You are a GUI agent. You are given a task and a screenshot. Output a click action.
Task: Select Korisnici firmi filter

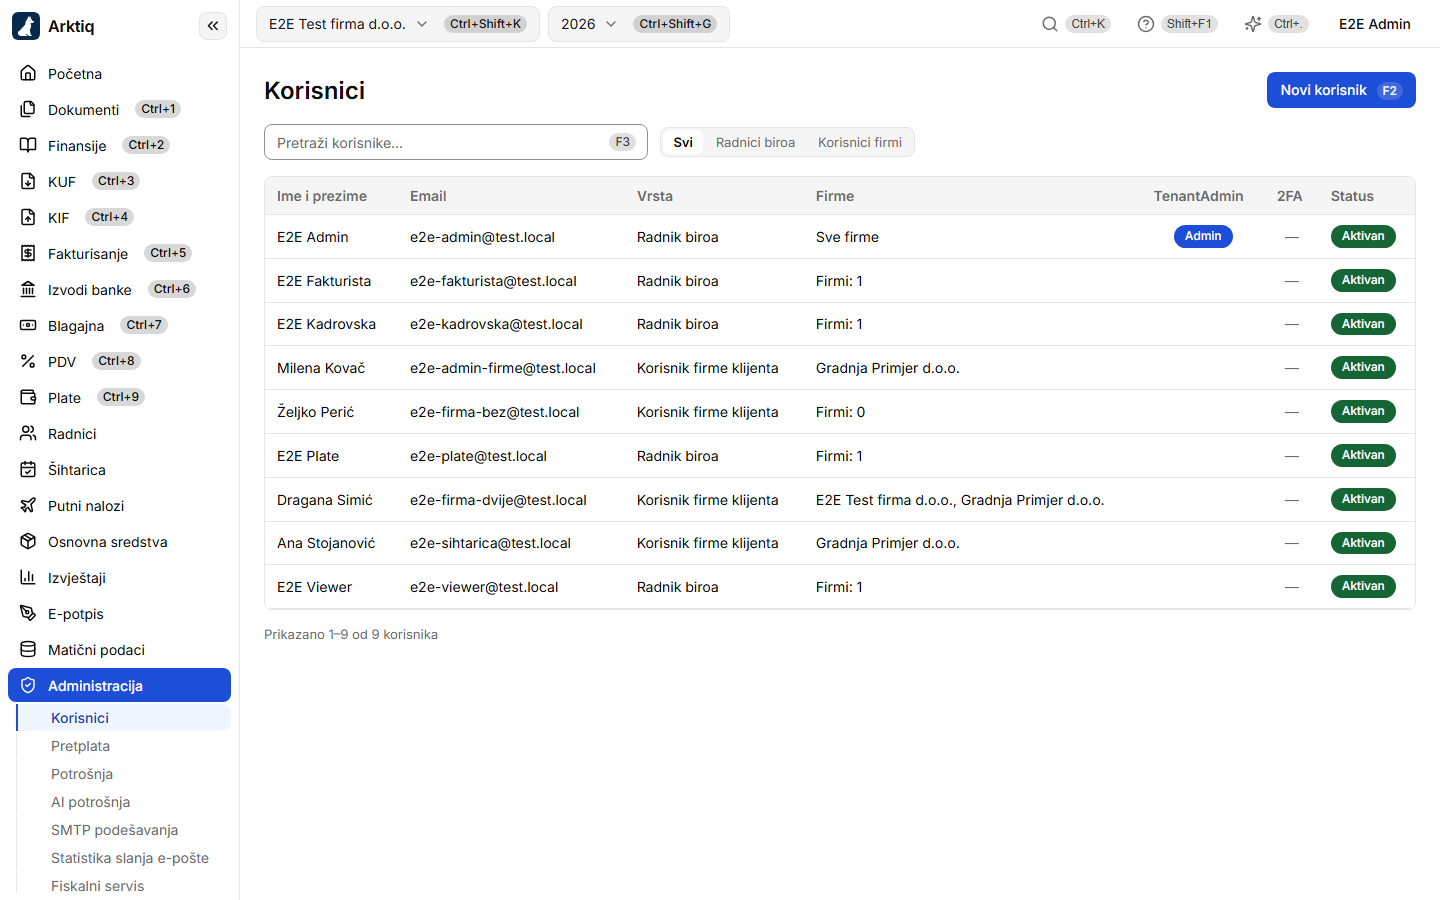click(x=860, y=142)
